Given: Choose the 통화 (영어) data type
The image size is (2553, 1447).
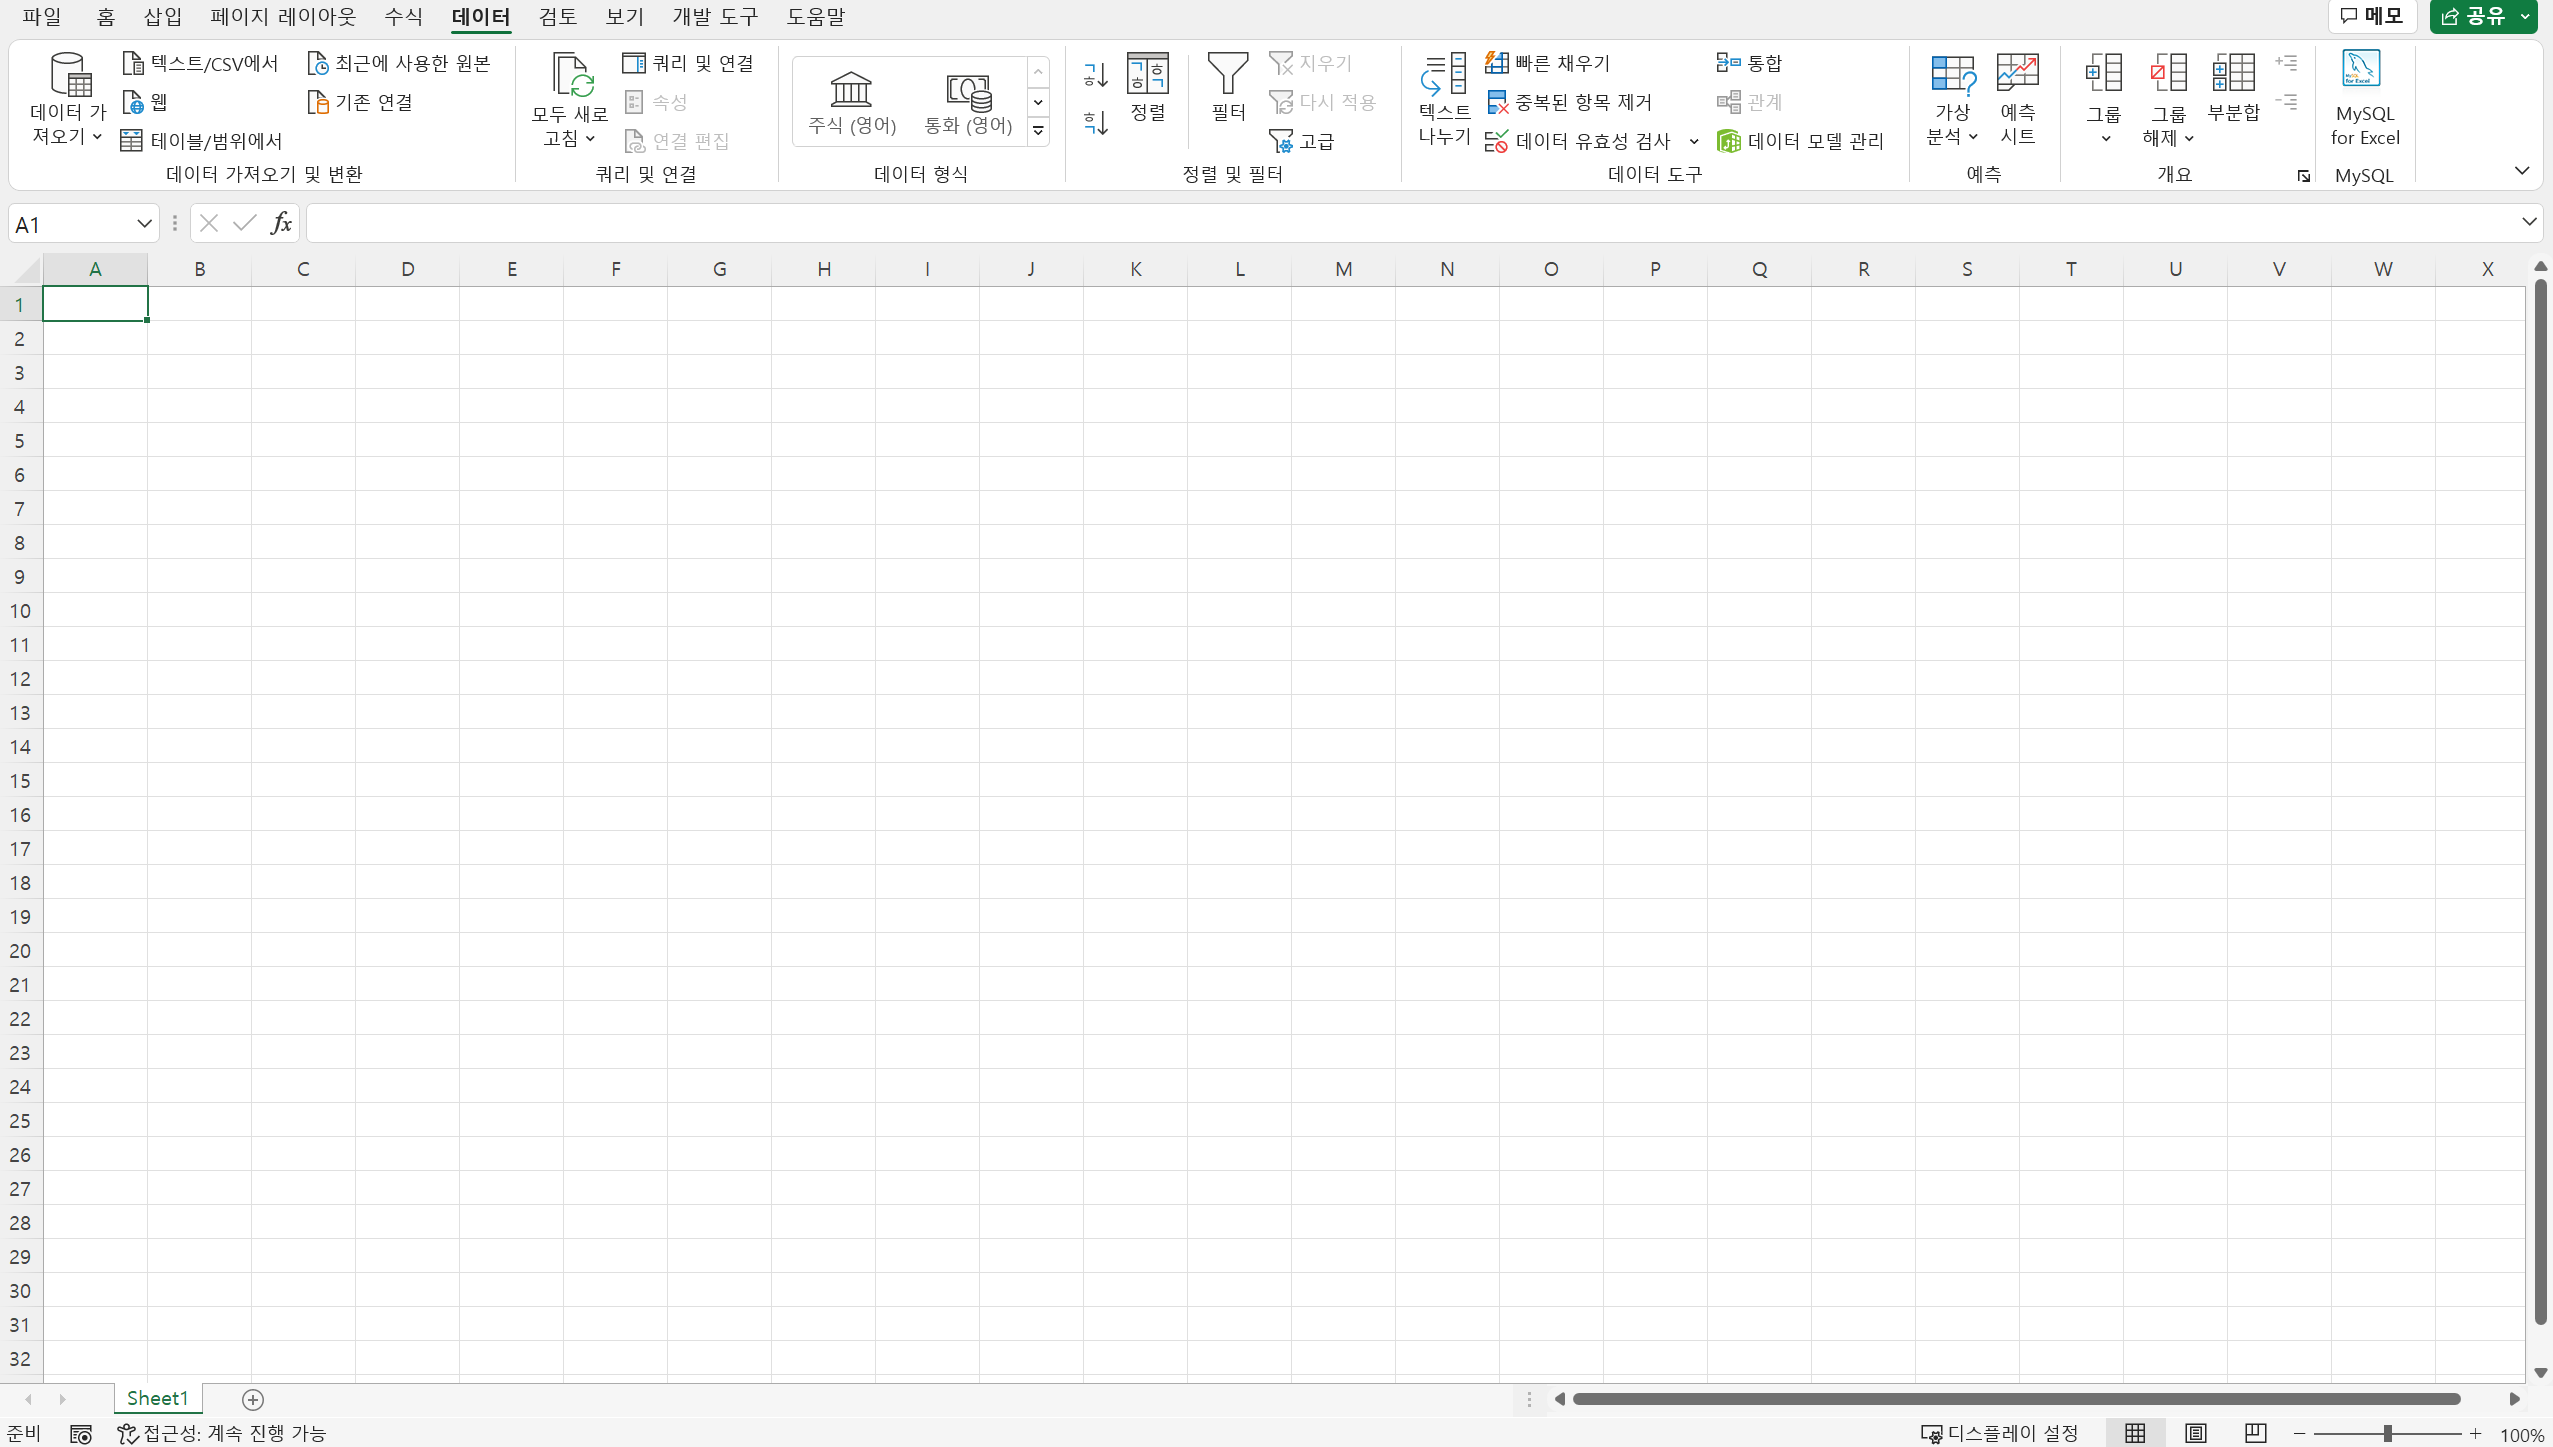Looking at the screenshot, I should pos(968,102).
